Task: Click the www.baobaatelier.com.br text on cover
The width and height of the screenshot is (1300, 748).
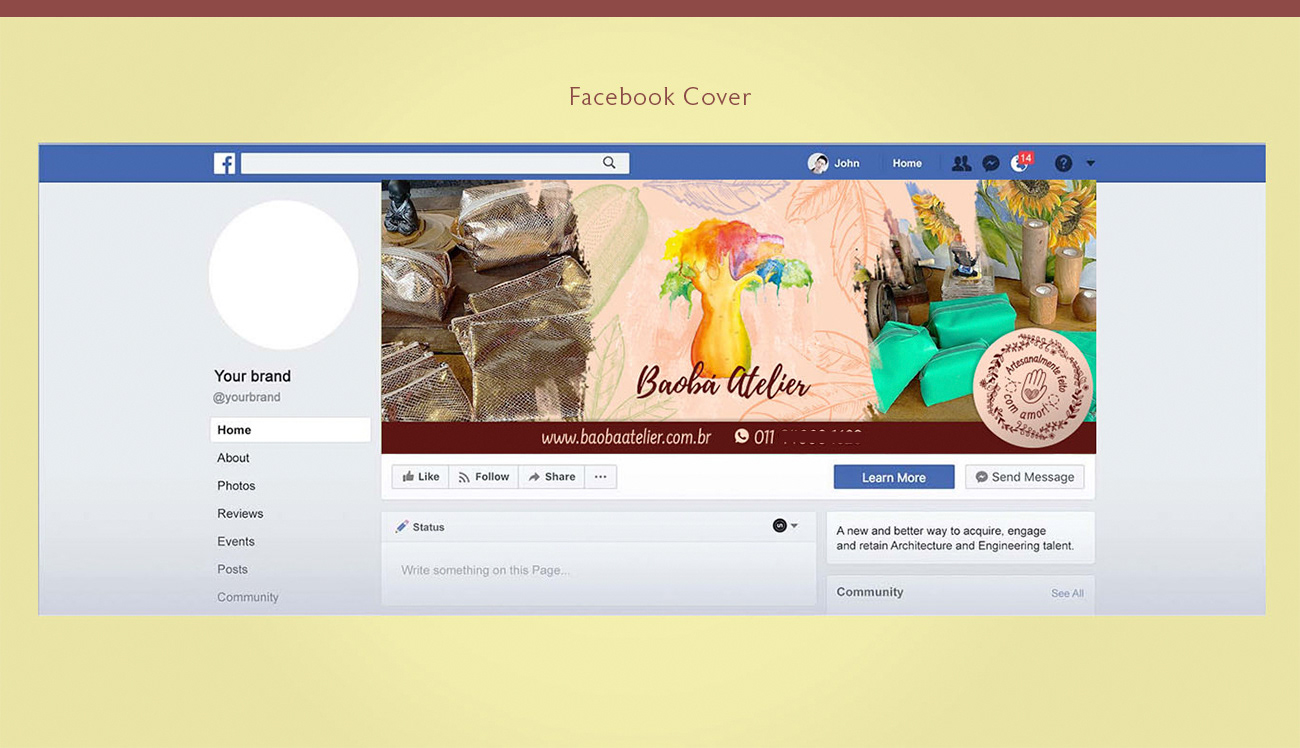Action: pyautogui.click(x=626, y=437)
